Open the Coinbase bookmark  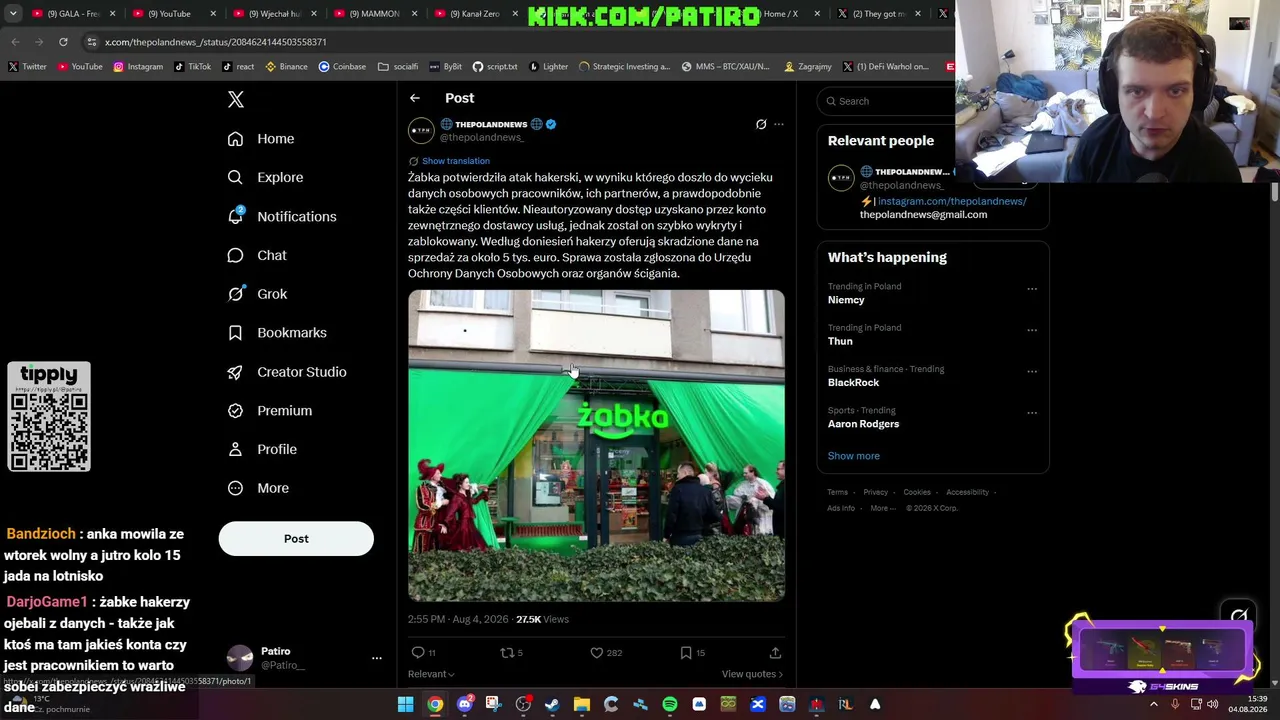(x=342, y=67)
